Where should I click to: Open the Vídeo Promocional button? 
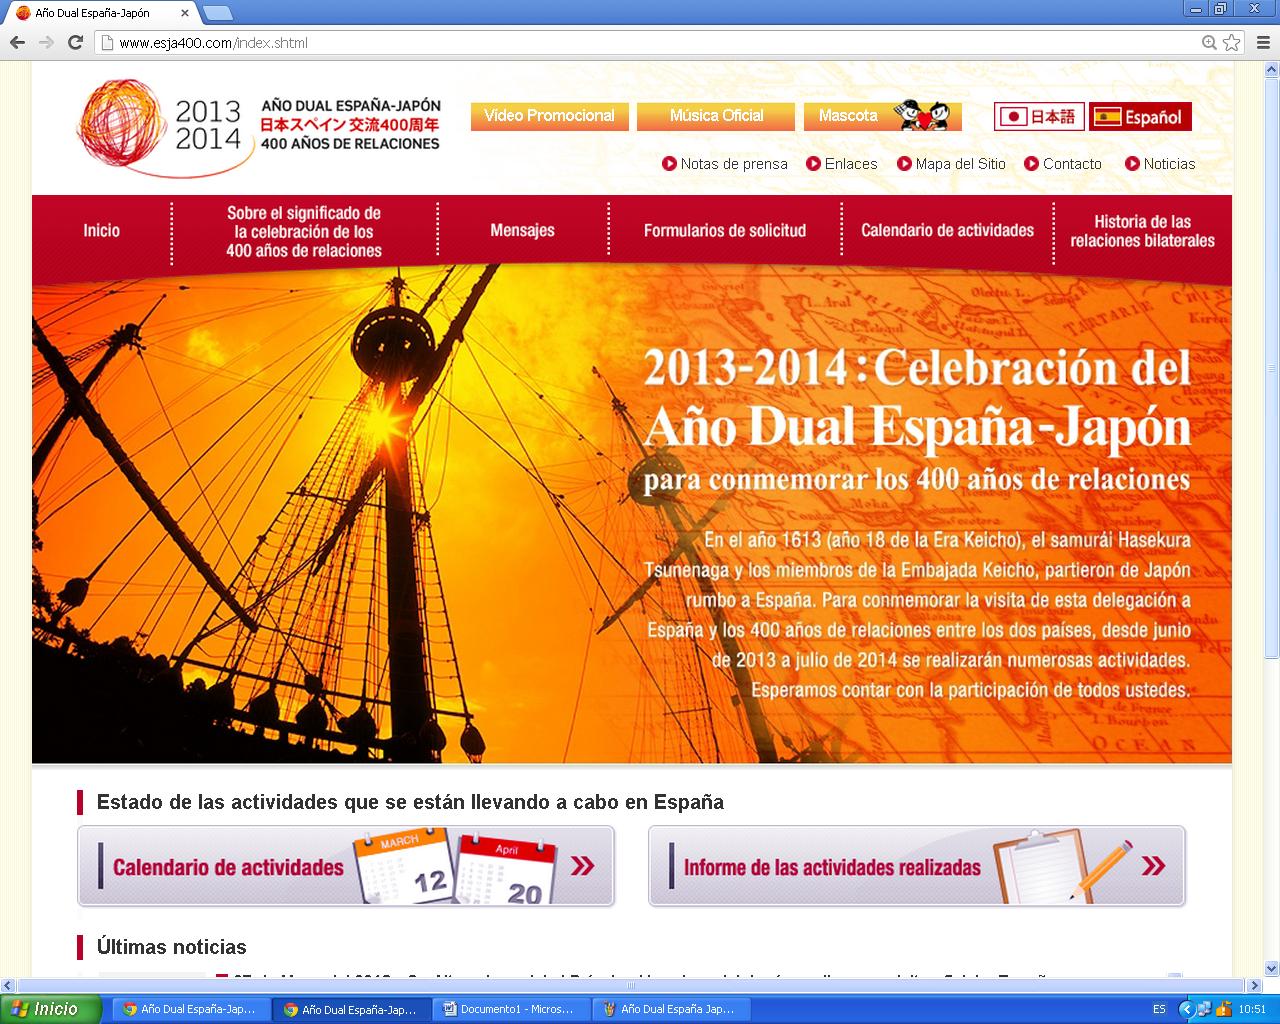(x=549, y=116)
